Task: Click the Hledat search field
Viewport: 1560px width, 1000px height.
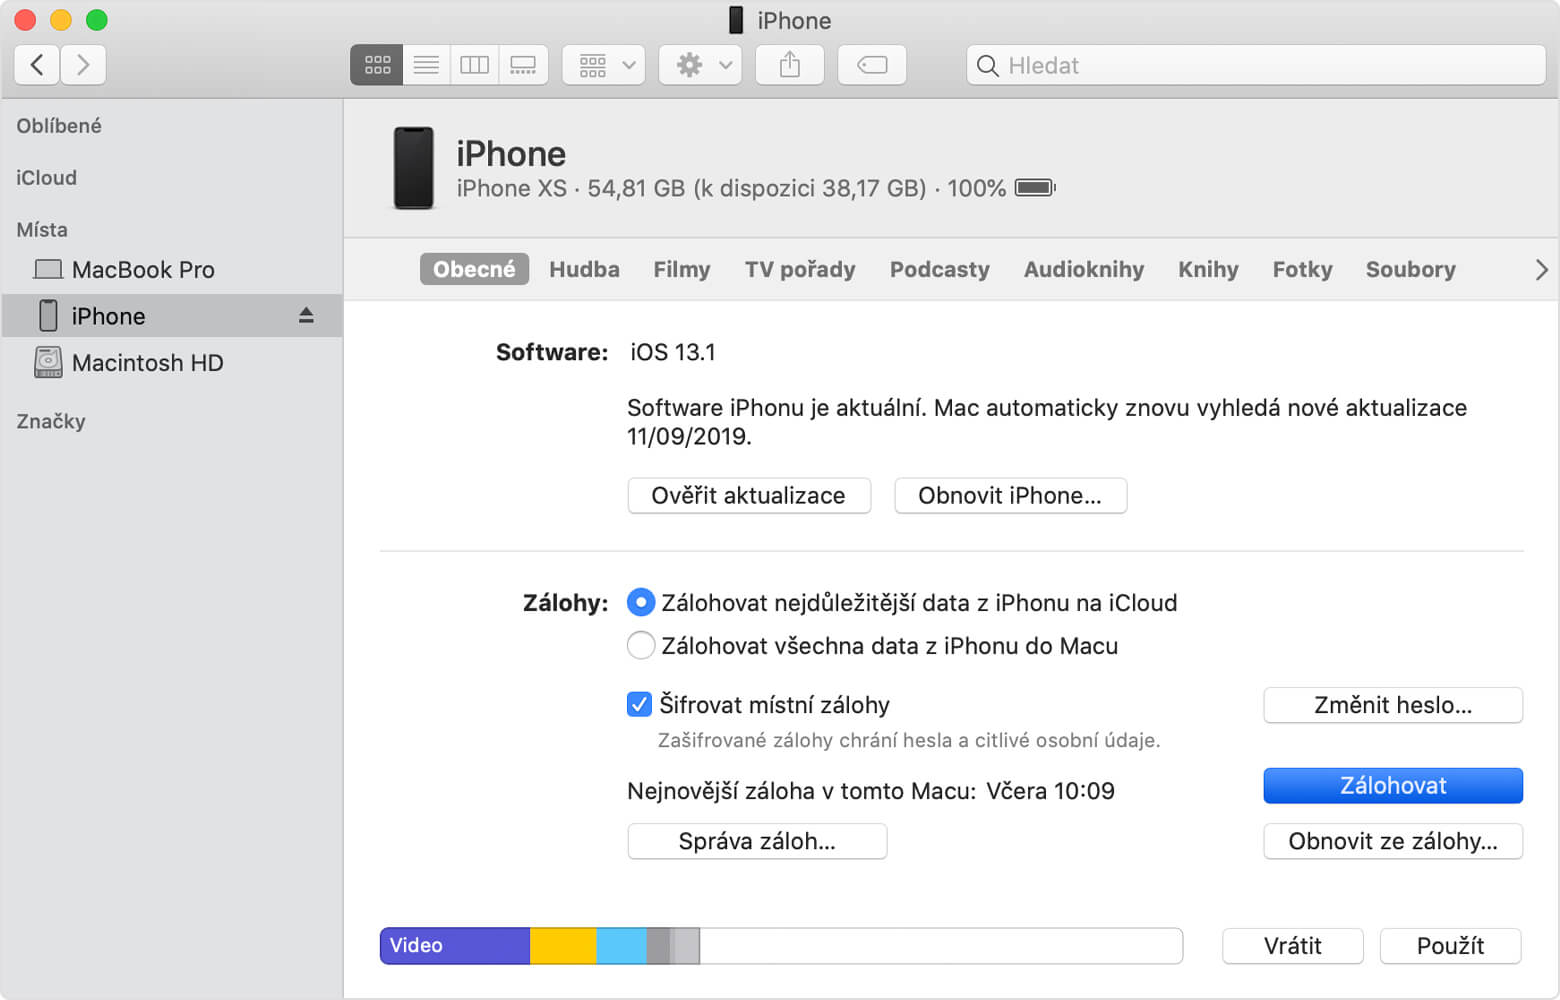Action: click(1256, 65)
